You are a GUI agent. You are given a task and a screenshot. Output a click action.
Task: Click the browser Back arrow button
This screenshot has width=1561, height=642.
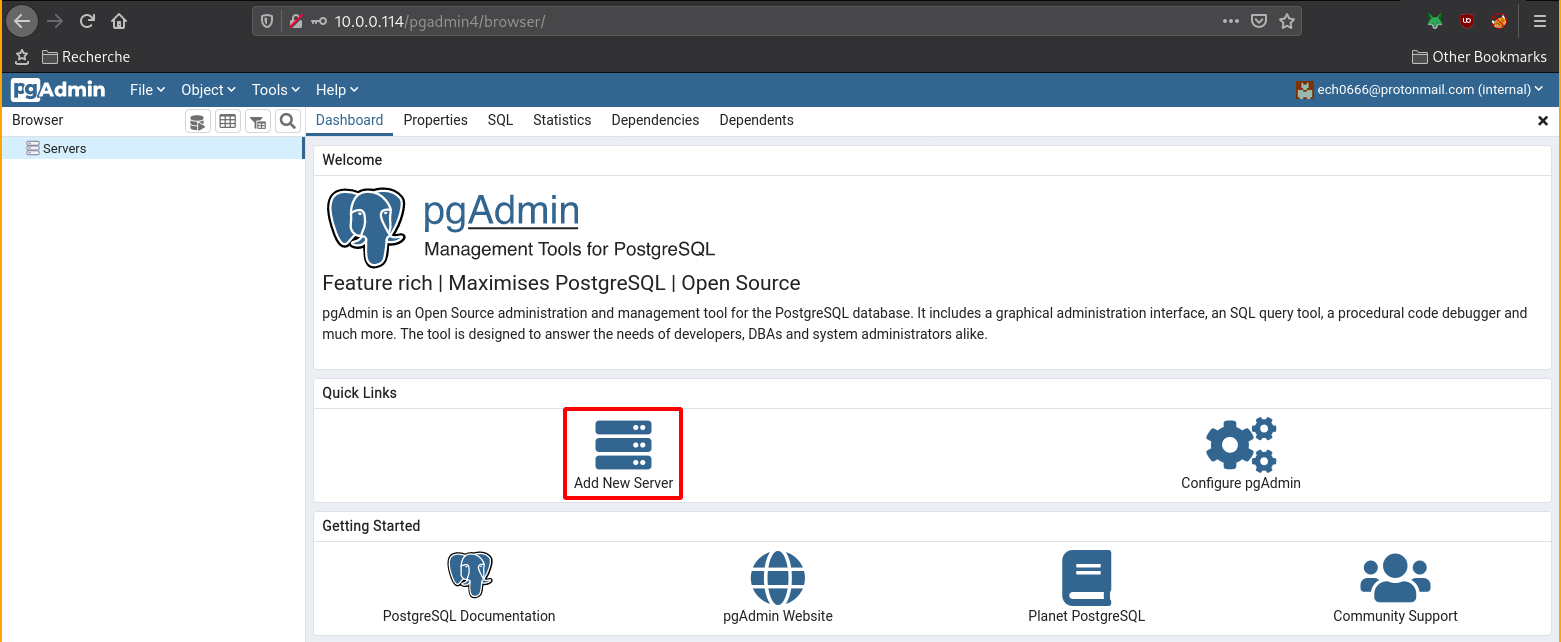tap(22, 21)
